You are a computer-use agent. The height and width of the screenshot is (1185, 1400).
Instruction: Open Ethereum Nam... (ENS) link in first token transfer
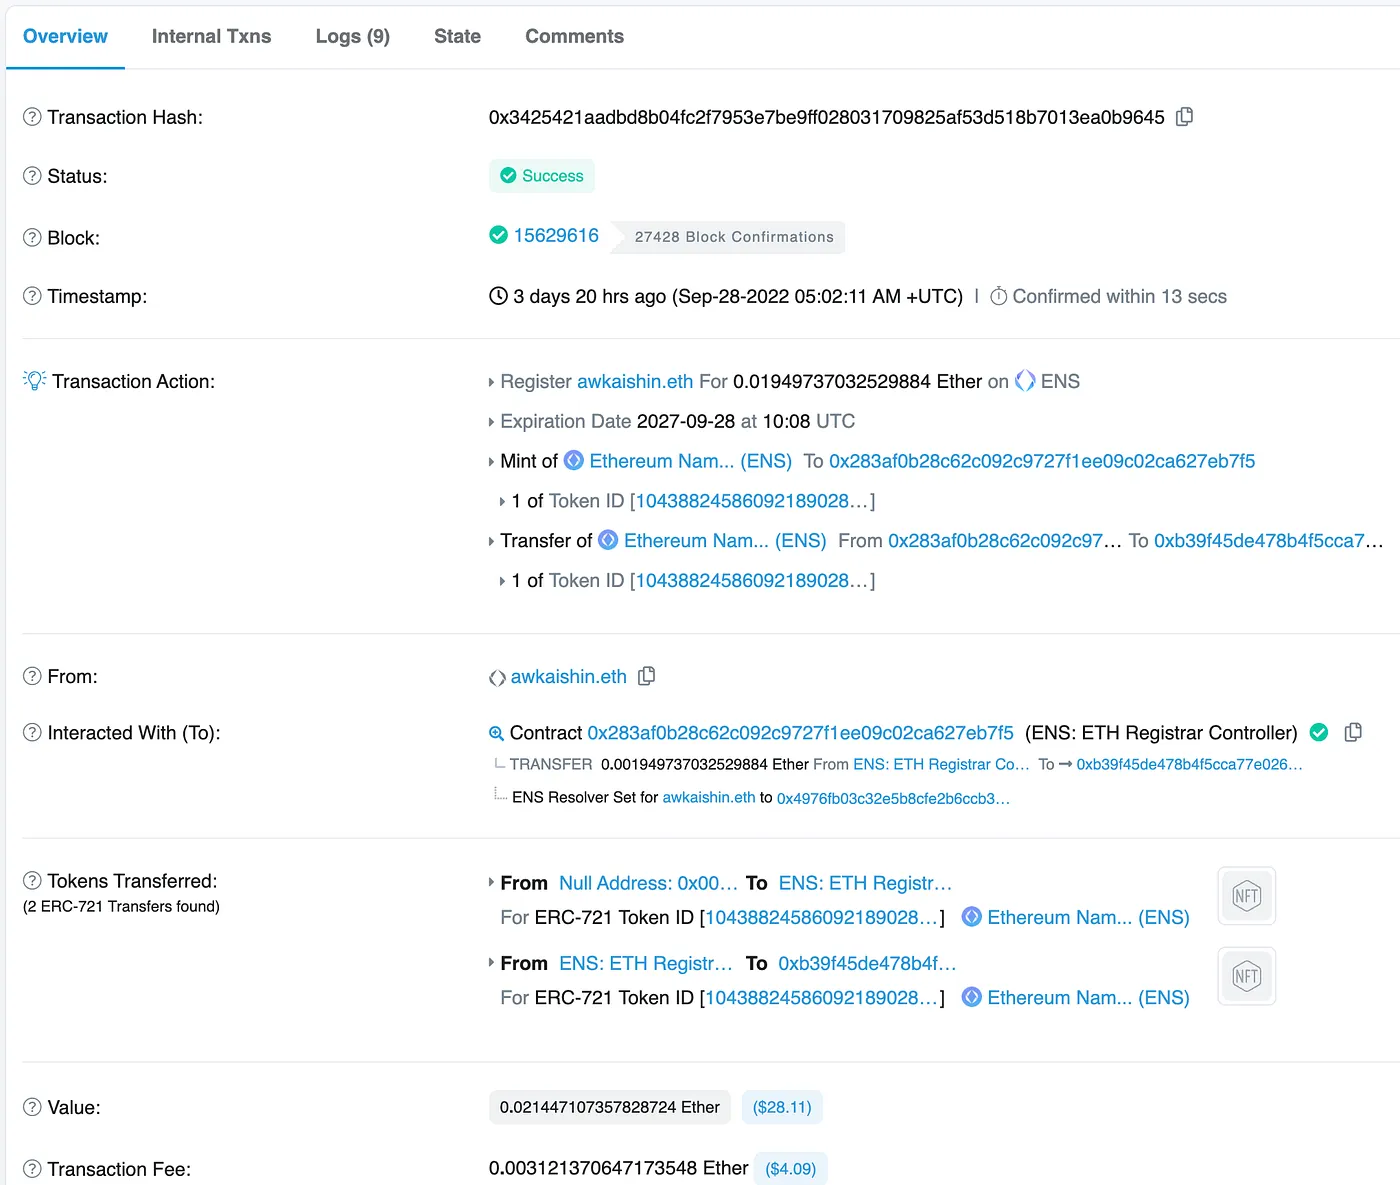coord(1088,917)
